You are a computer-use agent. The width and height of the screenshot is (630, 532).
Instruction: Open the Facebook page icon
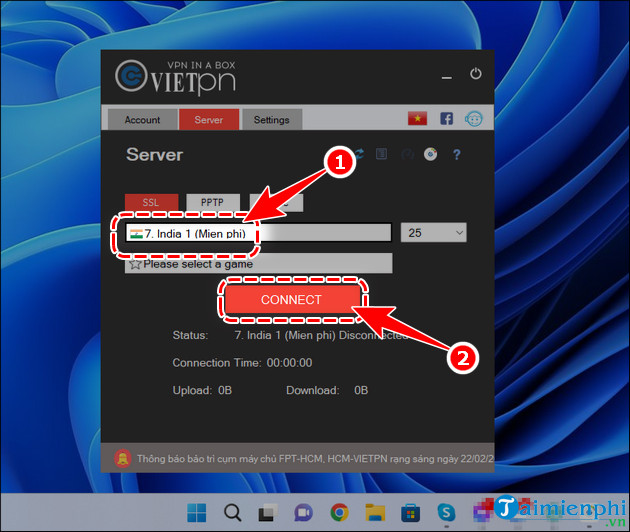[x=446, y=119]
